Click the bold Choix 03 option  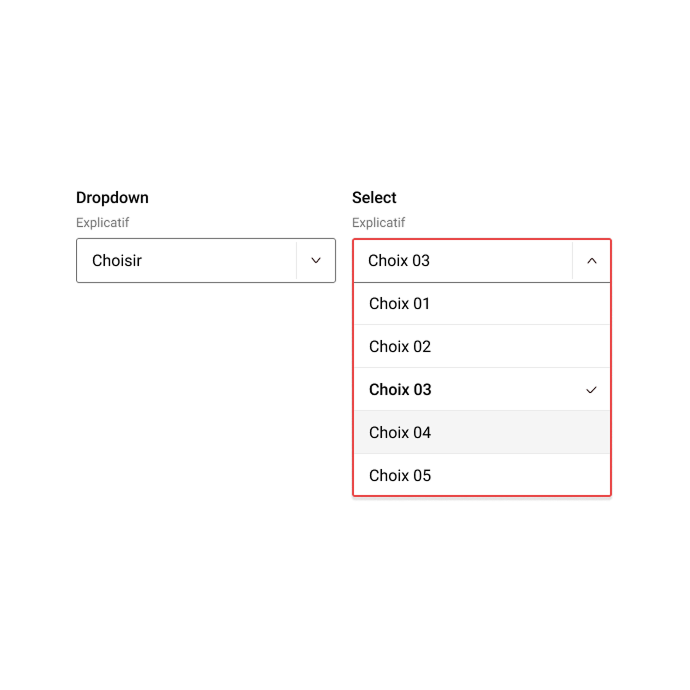pos(400,390)
